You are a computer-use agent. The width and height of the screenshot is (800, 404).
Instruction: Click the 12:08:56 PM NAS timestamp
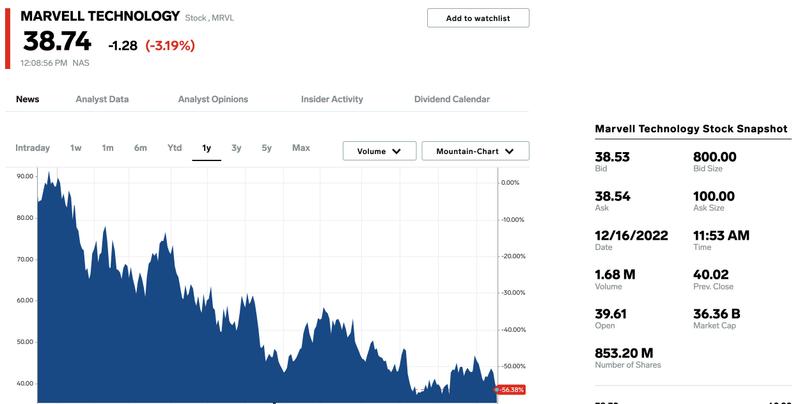[x=55, y=63]
